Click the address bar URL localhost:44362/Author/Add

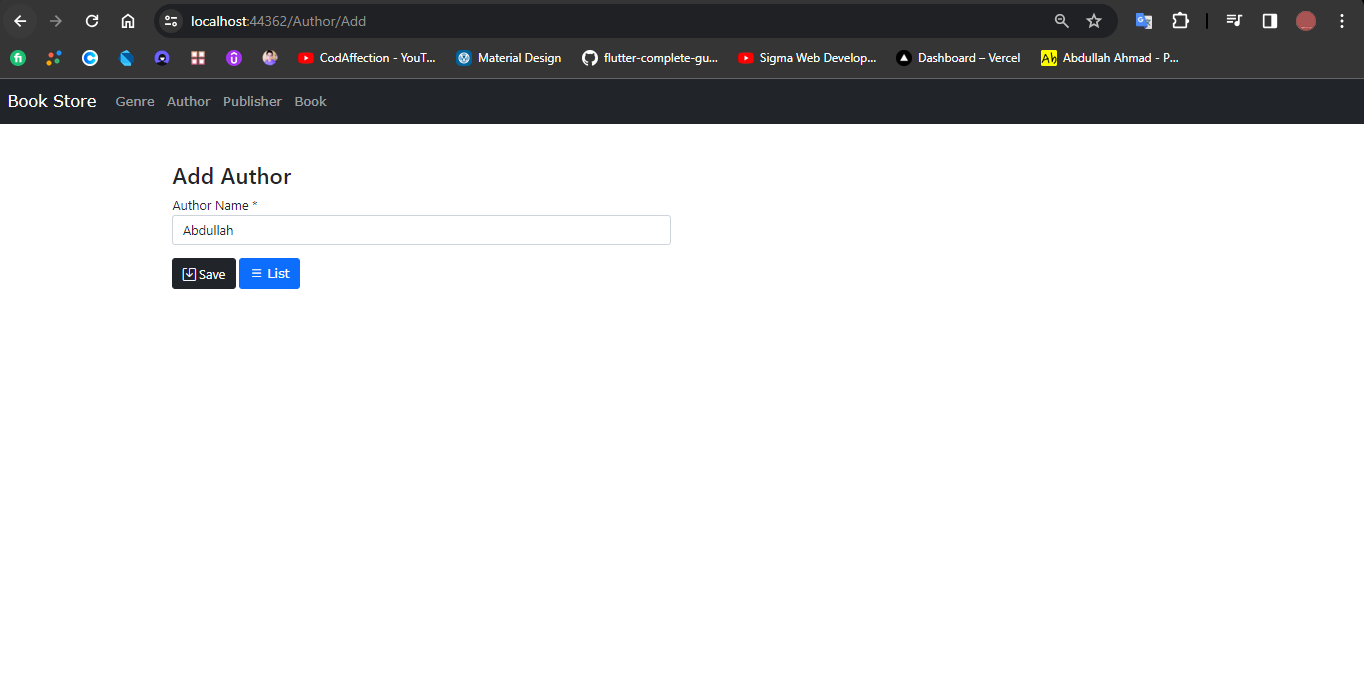pyautogui.click(x=278, y=21)
